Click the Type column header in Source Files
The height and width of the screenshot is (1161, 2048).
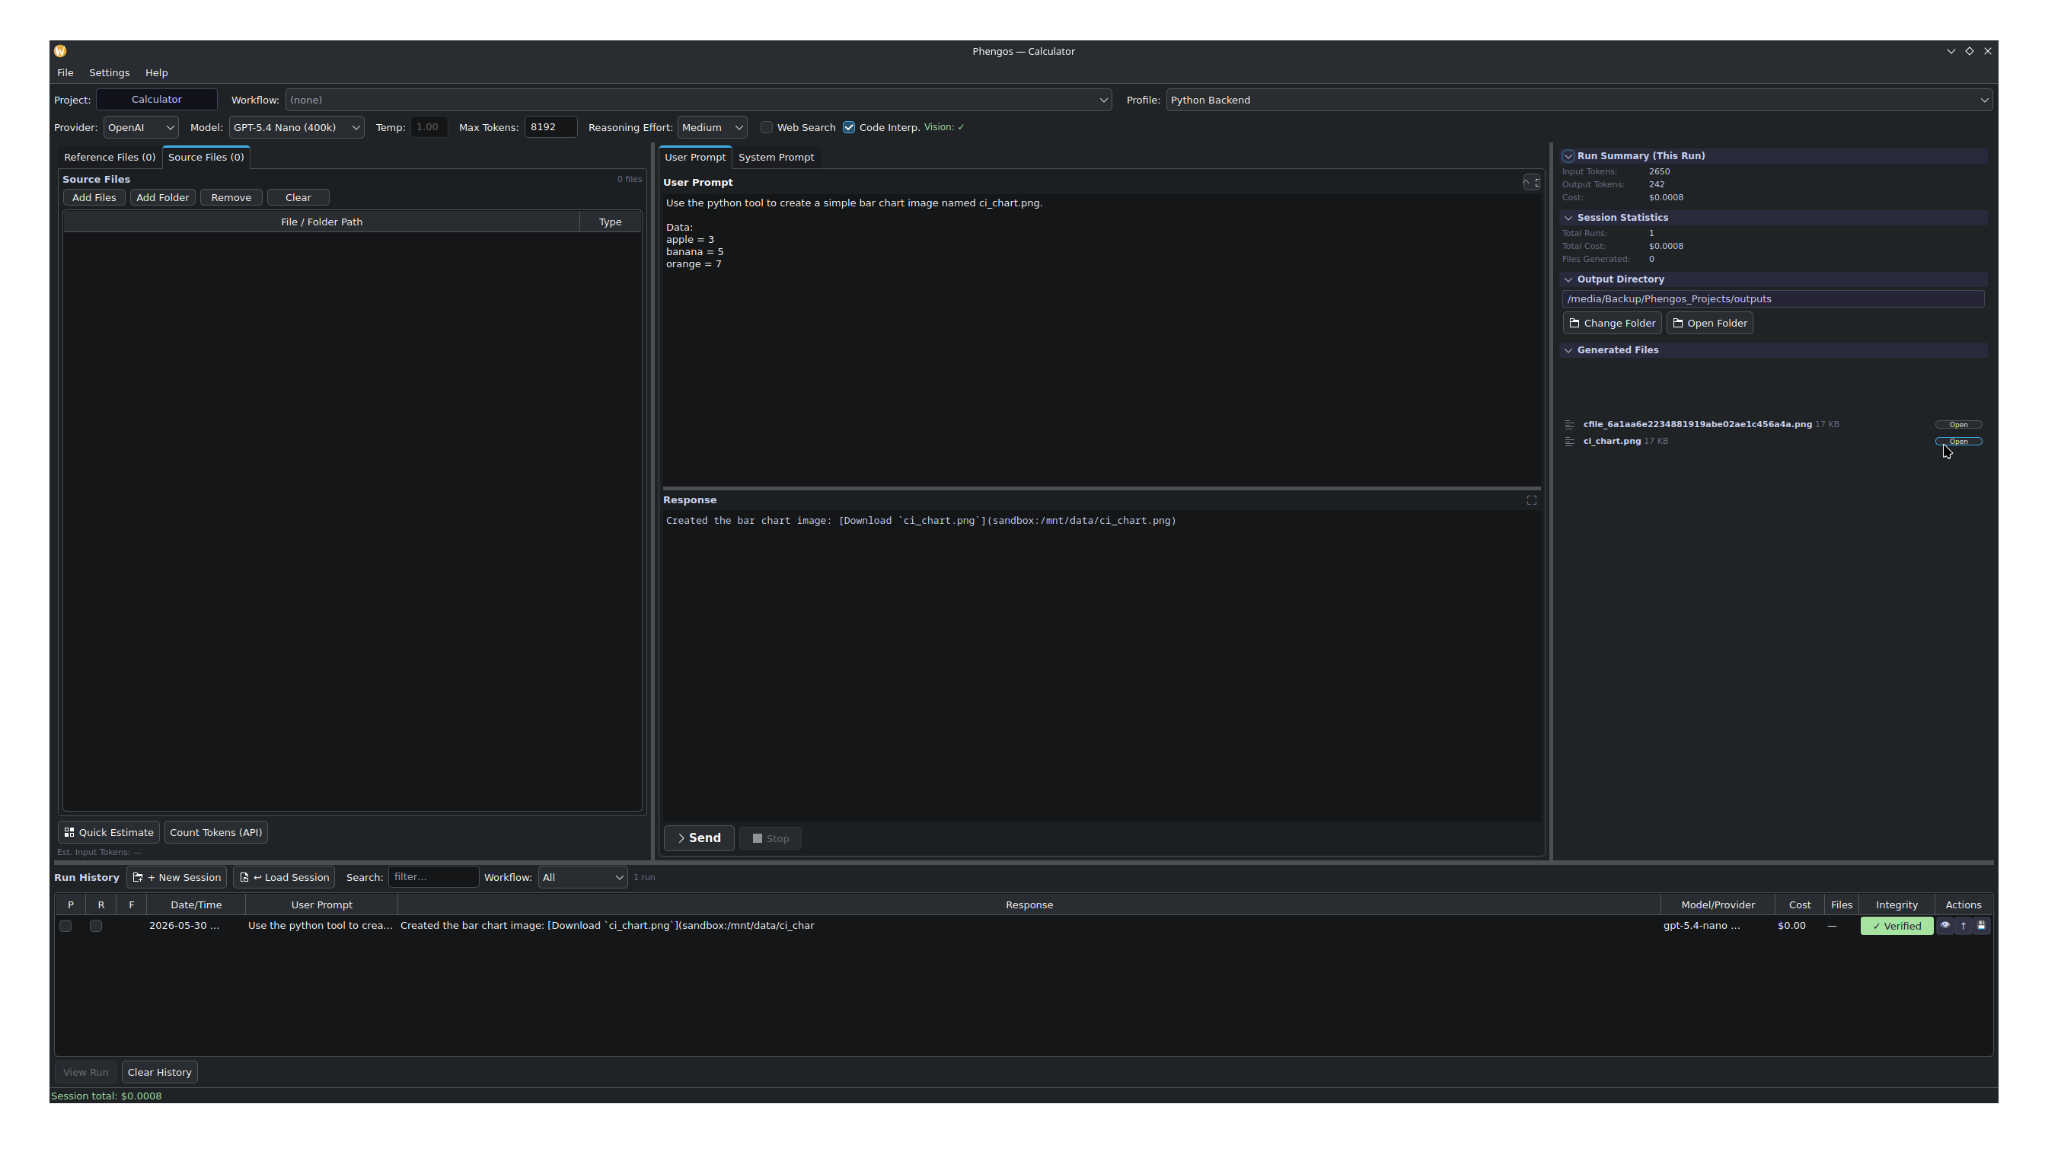tap(610, 222)
